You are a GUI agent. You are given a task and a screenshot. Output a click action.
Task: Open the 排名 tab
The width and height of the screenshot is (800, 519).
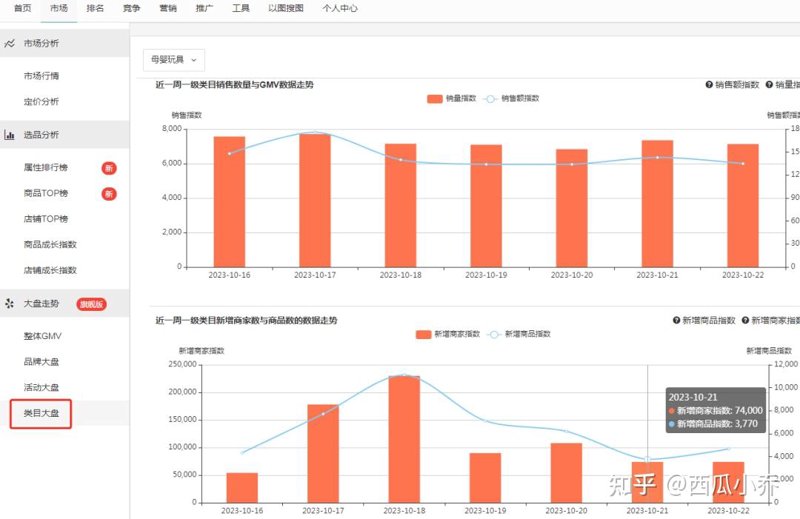click(95, 8)
